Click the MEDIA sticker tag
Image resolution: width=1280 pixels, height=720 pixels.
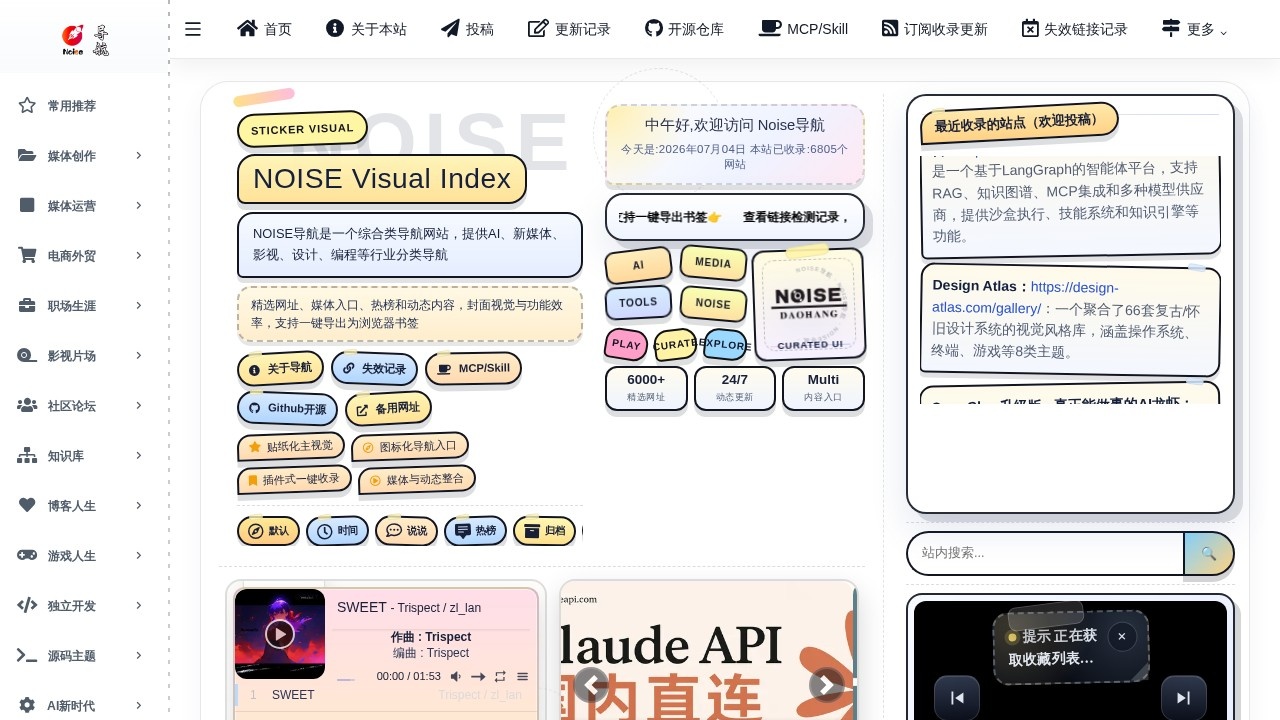713,263
